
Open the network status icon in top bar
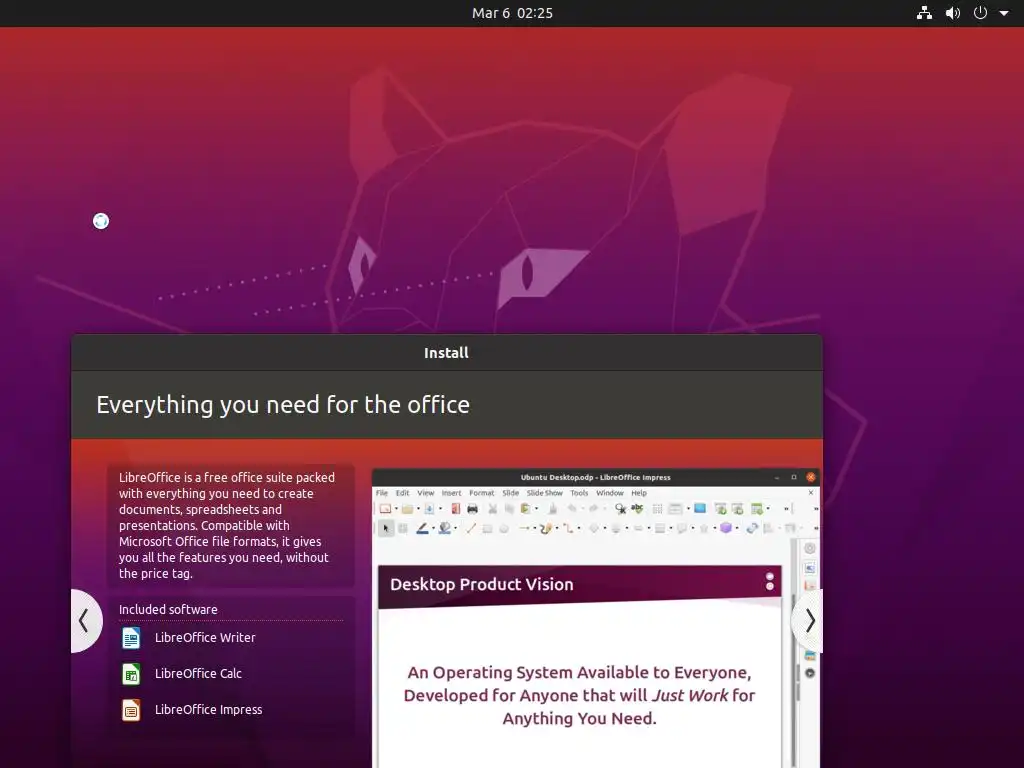pos(924,13)
